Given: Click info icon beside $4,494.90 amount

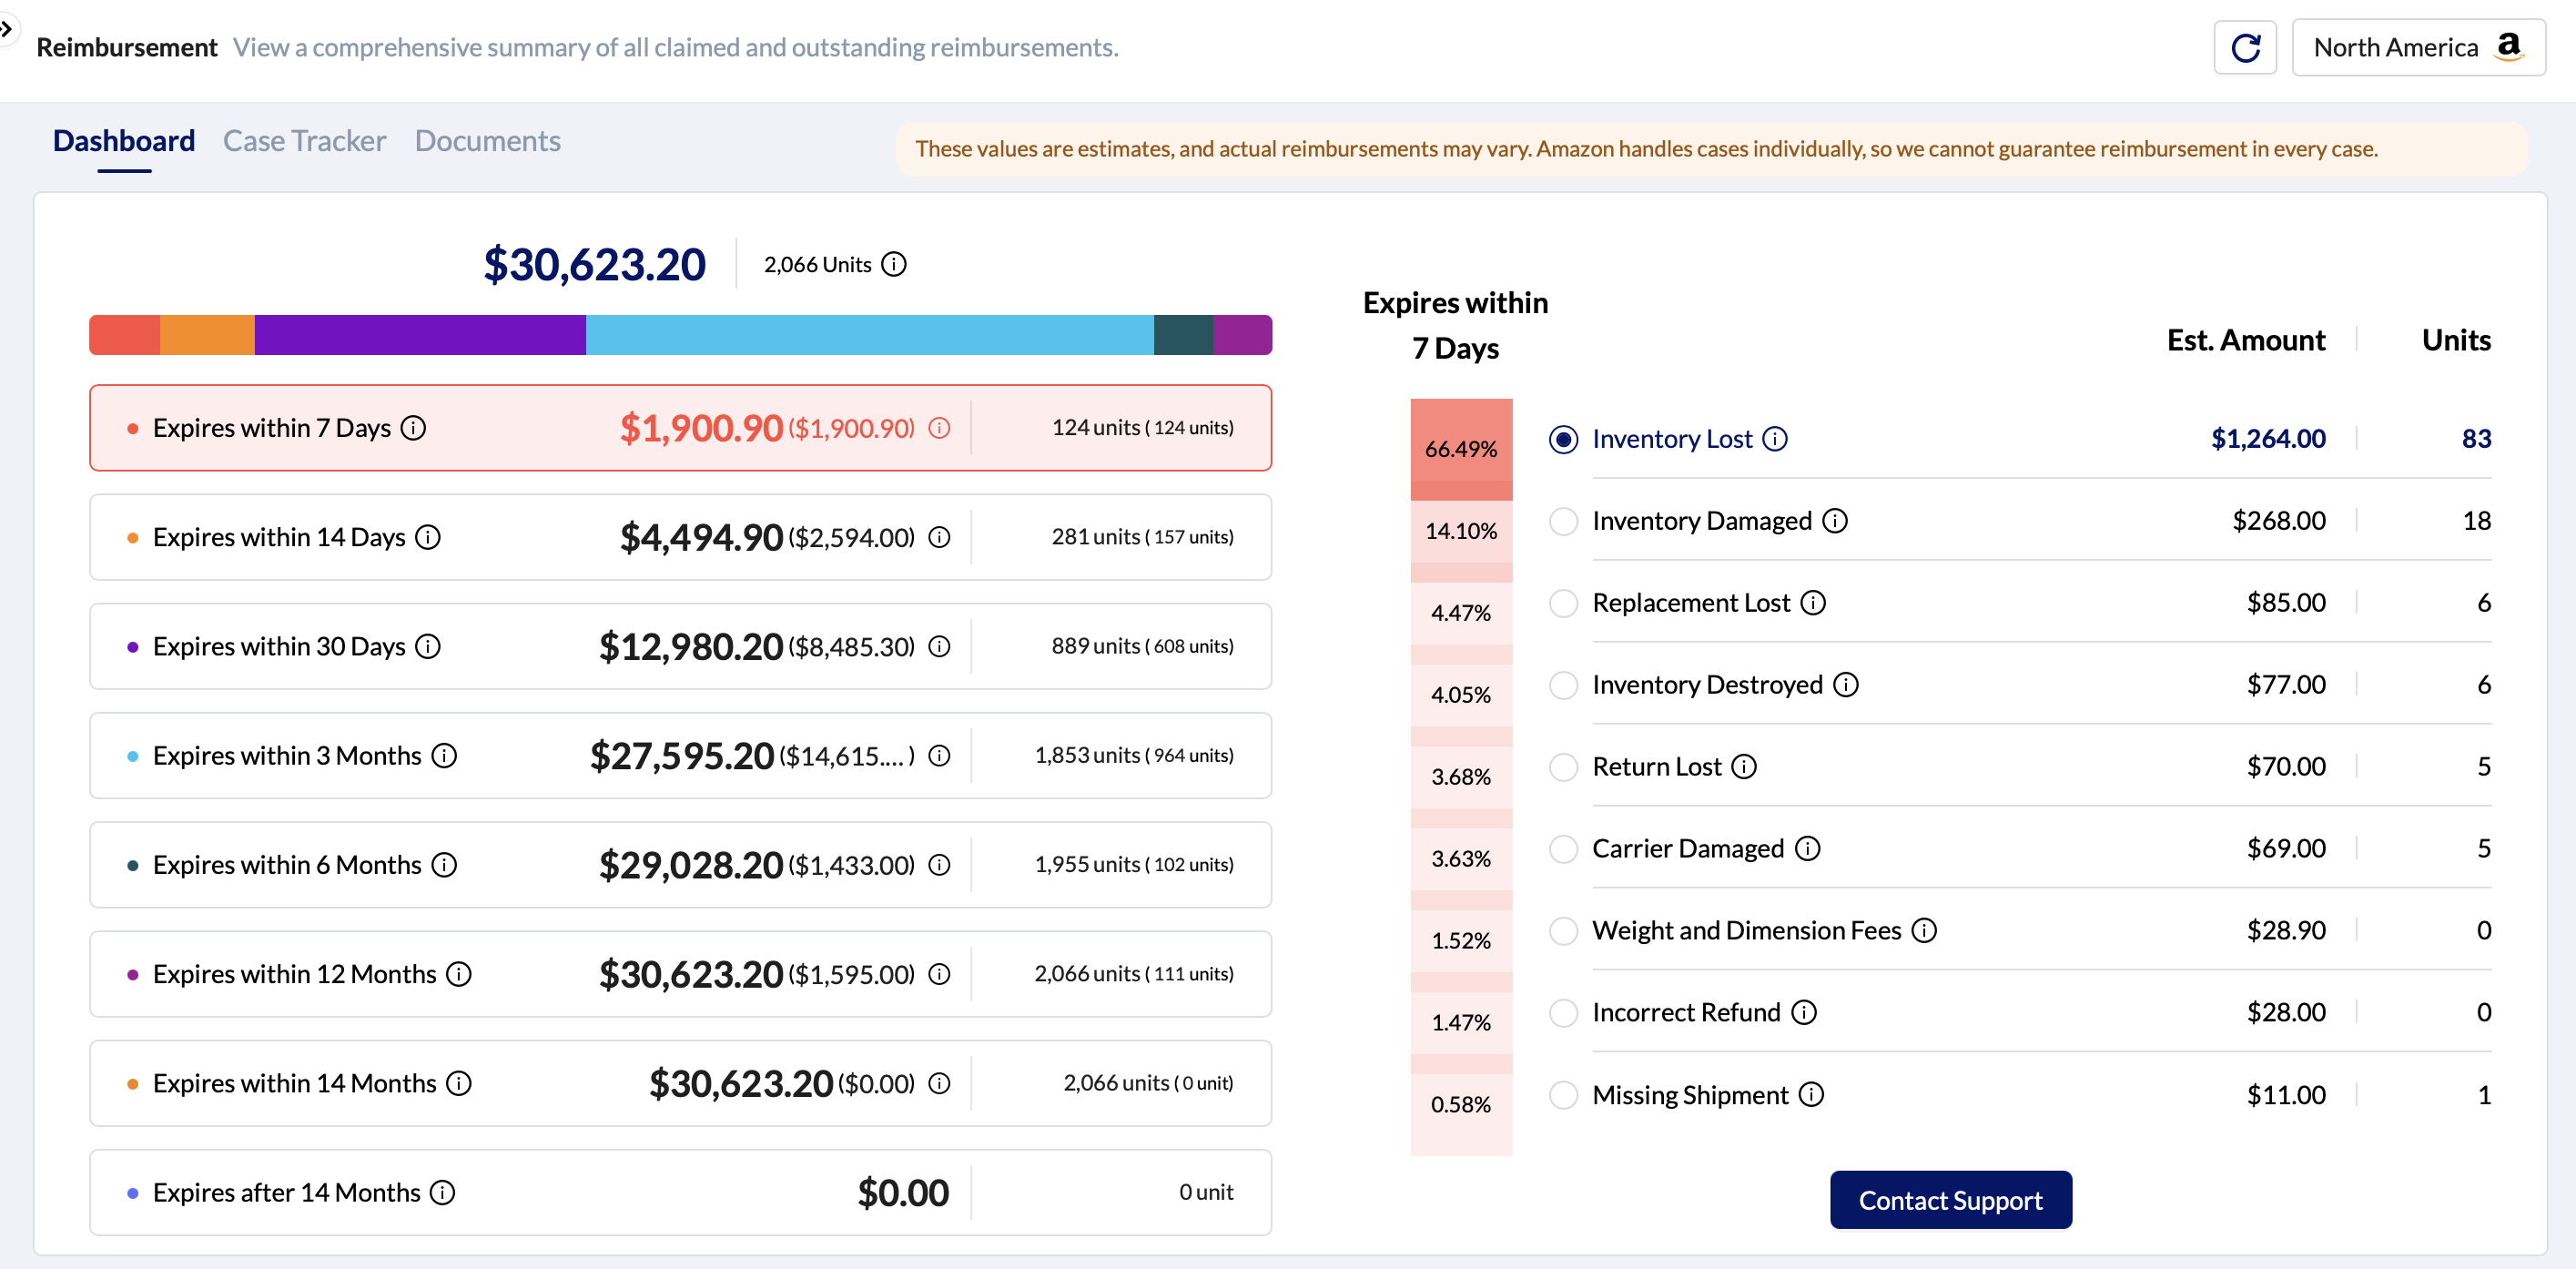Looking at the screenshot, I should (938, 538).
